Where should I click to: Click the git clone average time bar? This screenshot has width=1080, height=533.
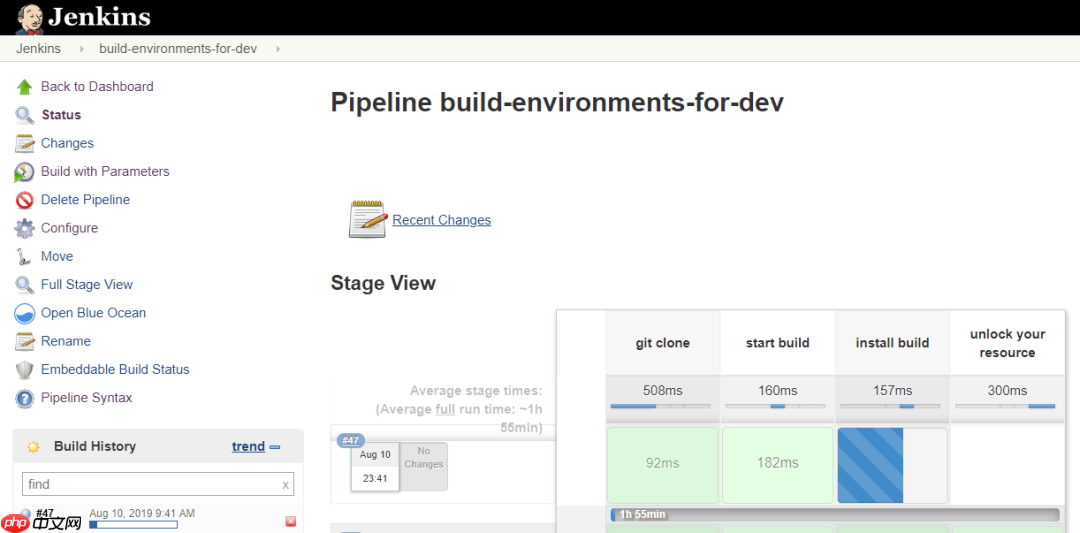(x=660, y=406)
